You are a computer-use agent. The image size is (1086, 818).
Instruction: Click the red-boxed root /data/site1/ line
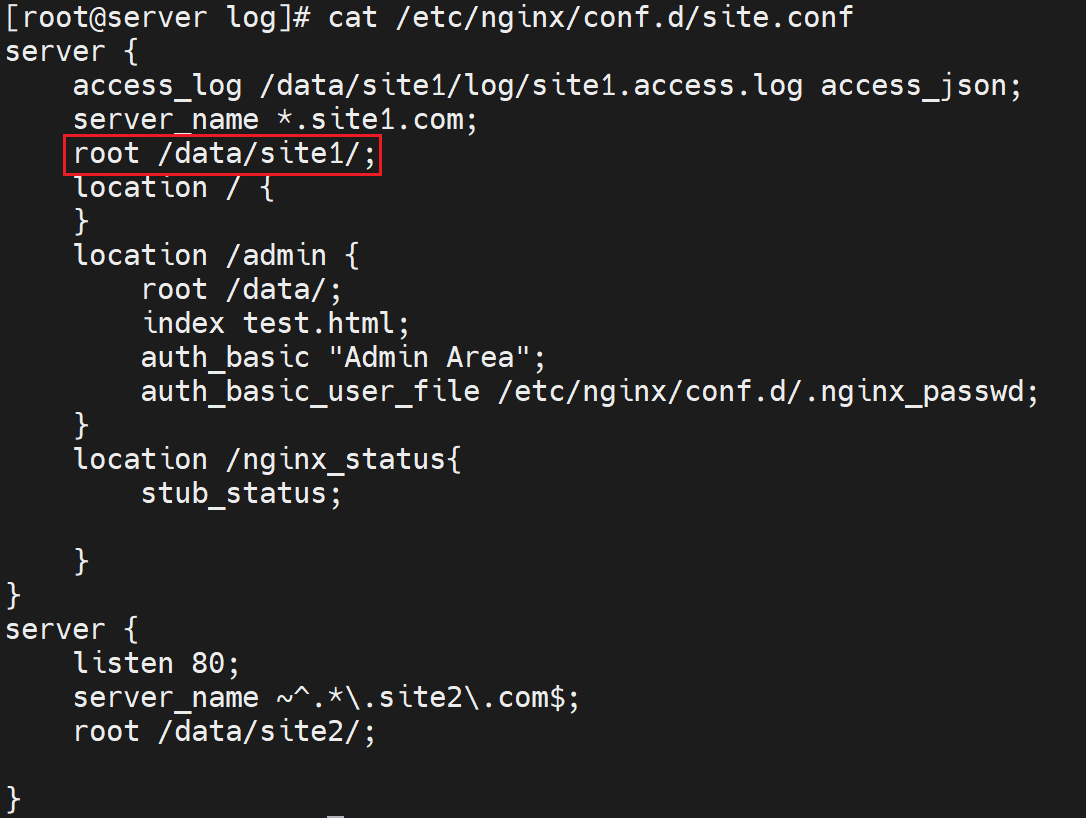coord(227,155)
